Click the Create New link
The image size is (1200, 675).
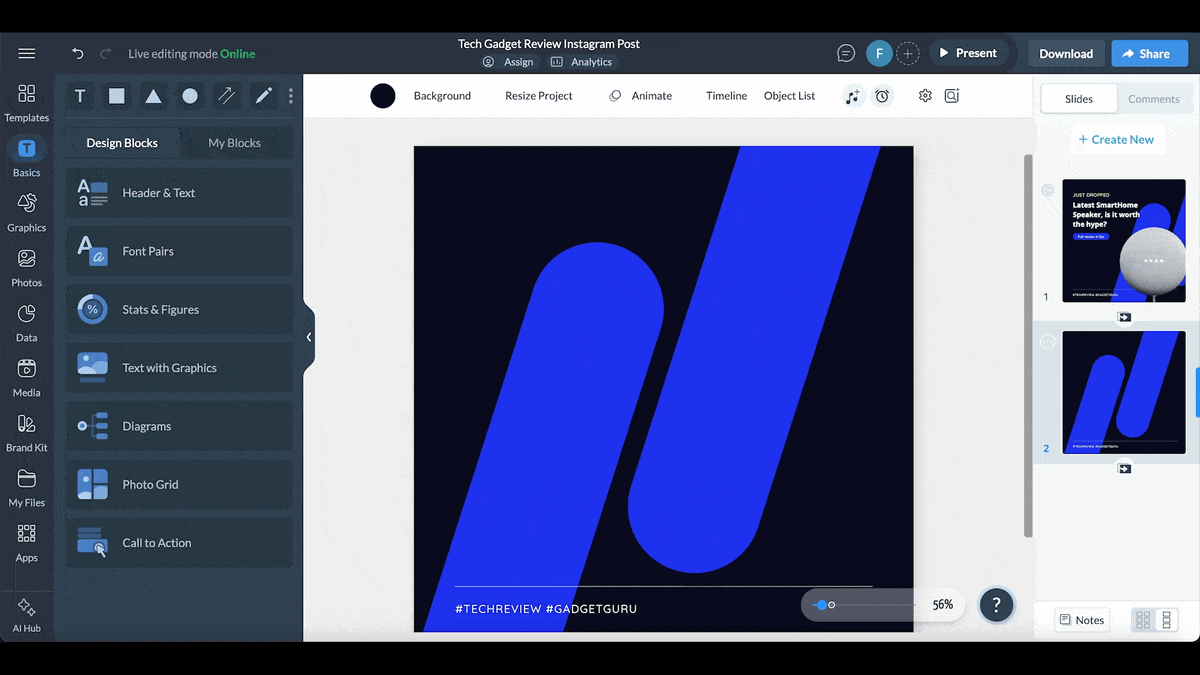point(1117,139)
